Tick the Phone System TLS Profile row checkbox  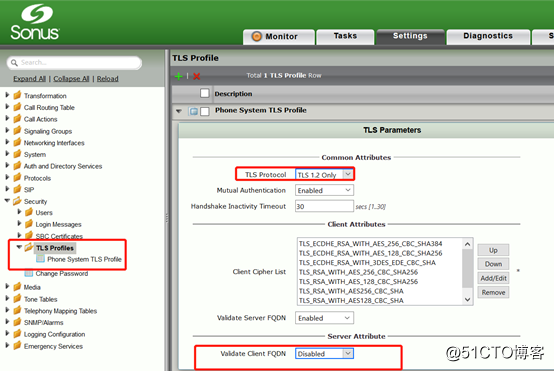[x=205, y=111]
